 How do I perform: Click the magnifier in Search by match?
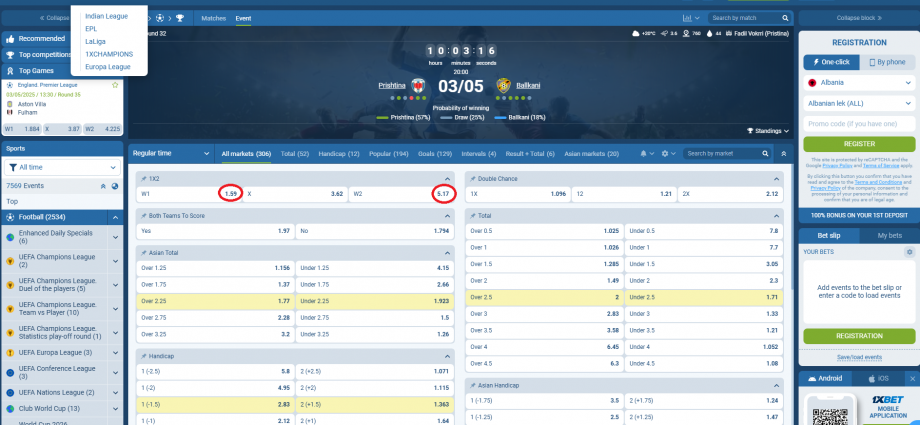[785, 18]
